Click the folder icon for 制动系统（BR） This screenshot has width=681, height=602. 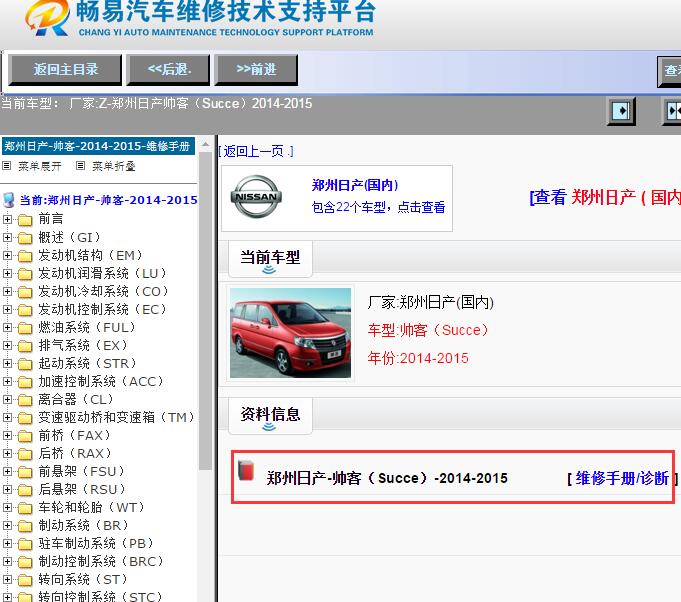pos(25,526)
